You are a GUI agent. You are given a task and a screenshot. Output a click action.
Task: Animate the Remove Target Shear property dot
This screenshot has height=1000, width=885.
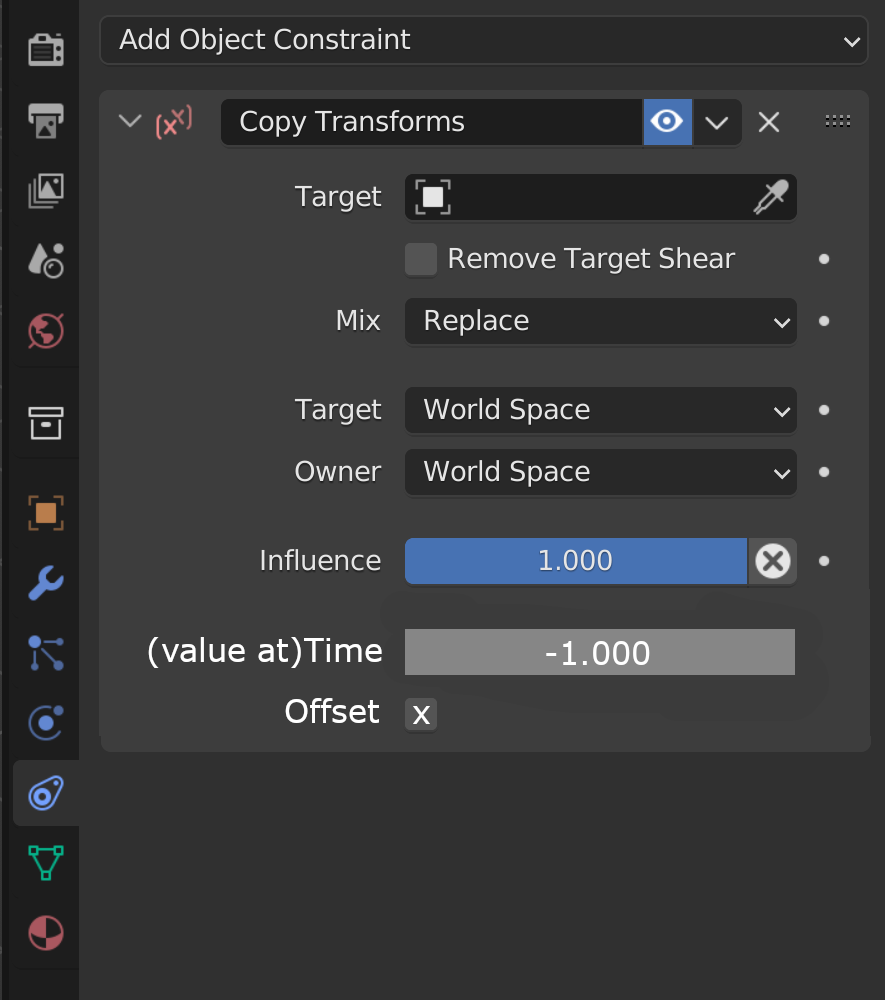(824, 259)
